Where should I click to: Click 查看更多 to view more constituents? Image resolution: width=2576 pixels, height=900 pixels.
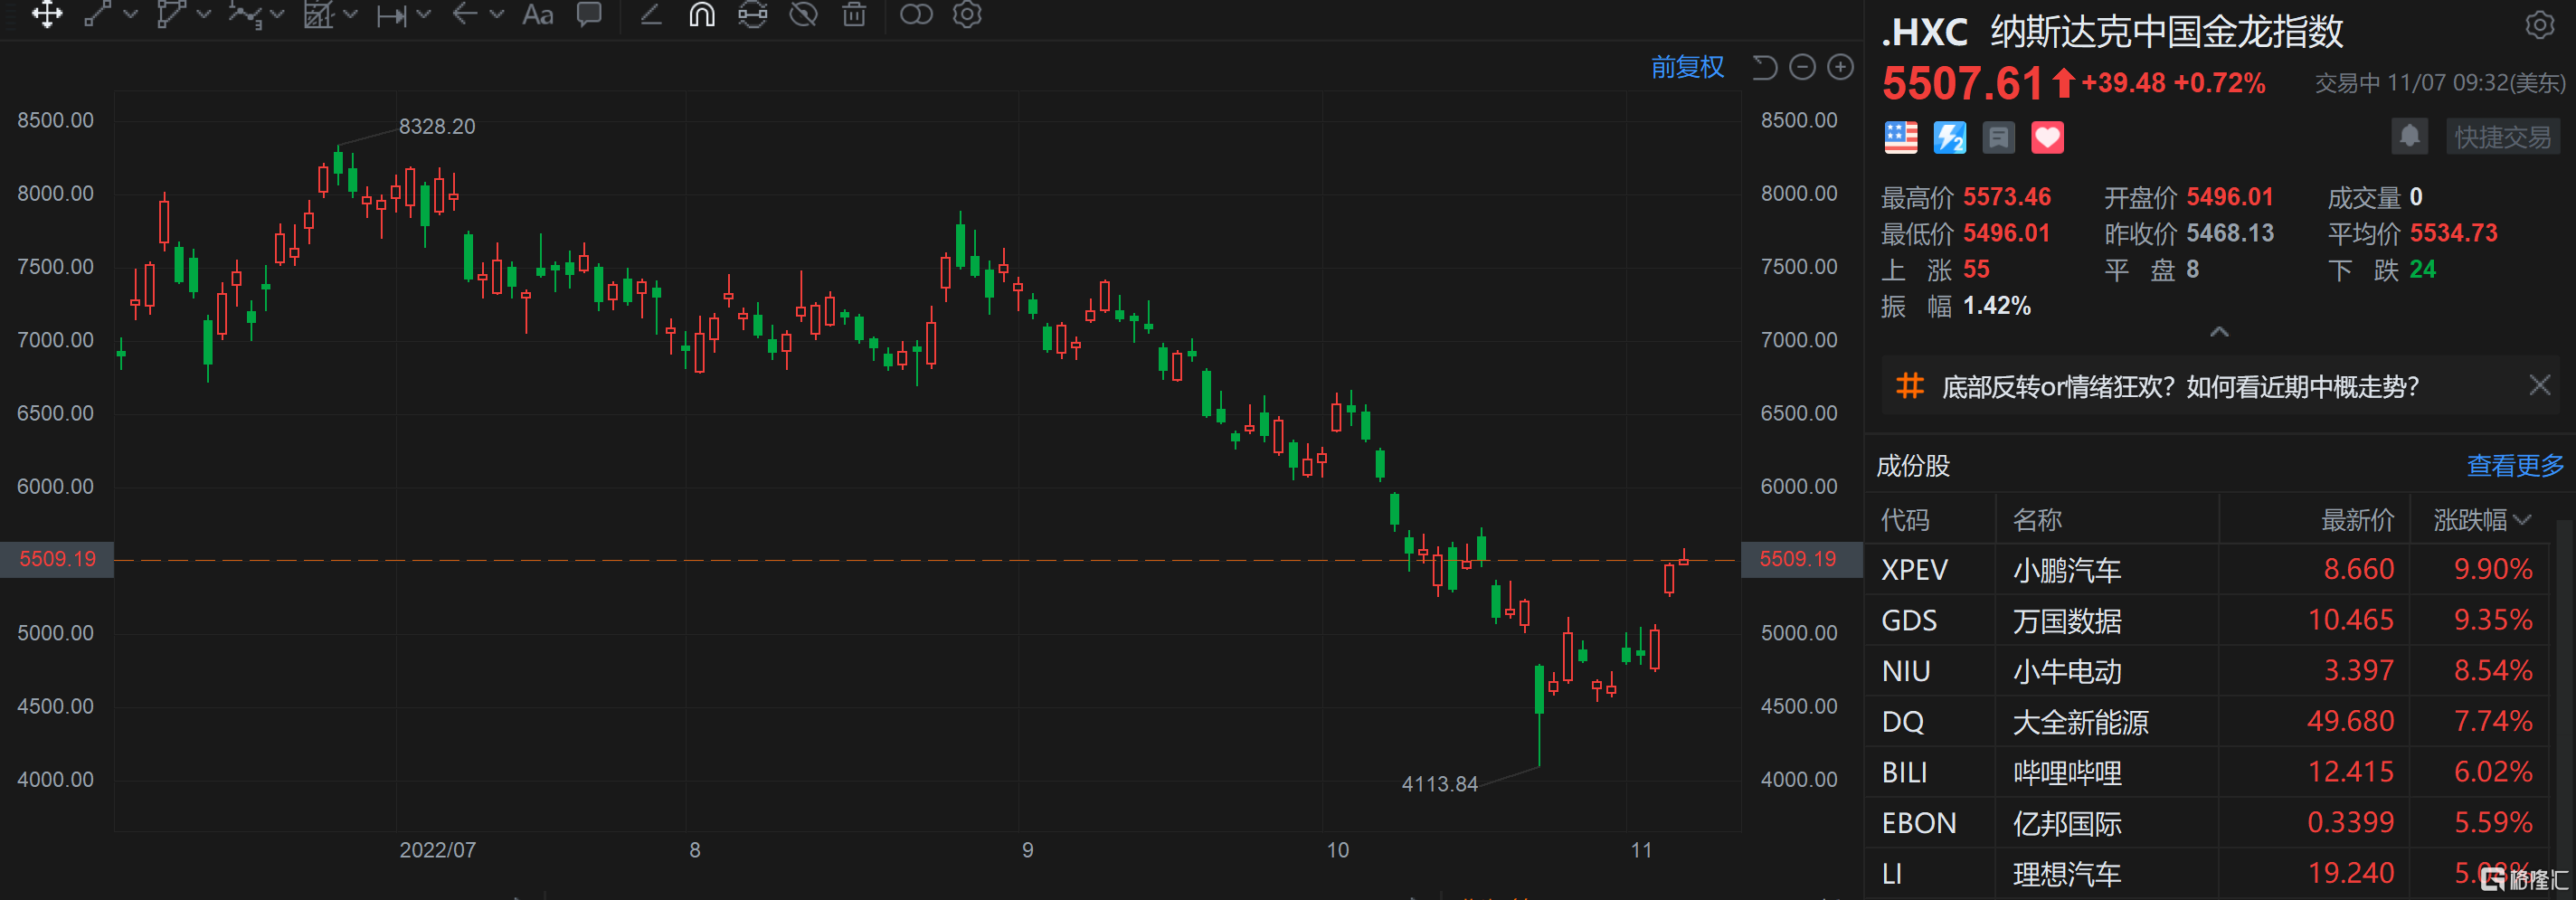(2515, 465)
